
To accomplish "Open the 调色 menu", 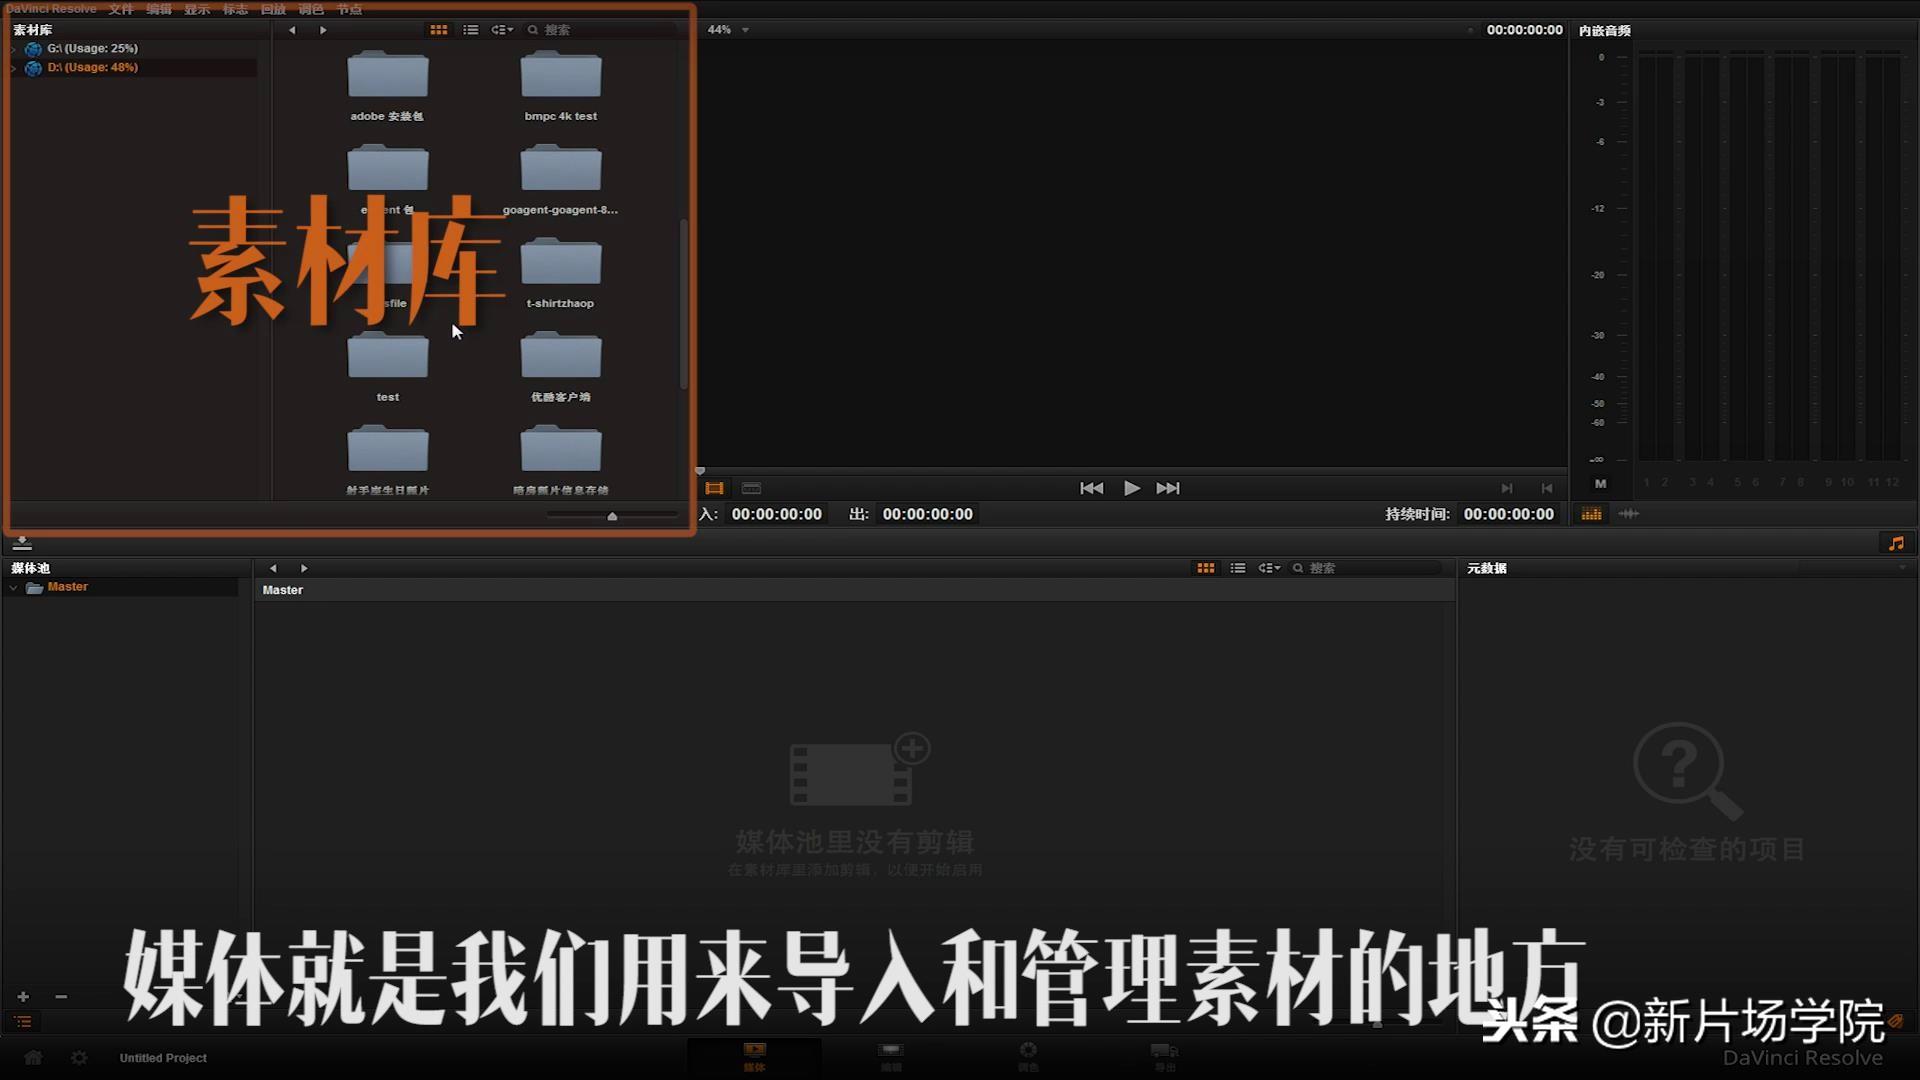I will 311,9.
